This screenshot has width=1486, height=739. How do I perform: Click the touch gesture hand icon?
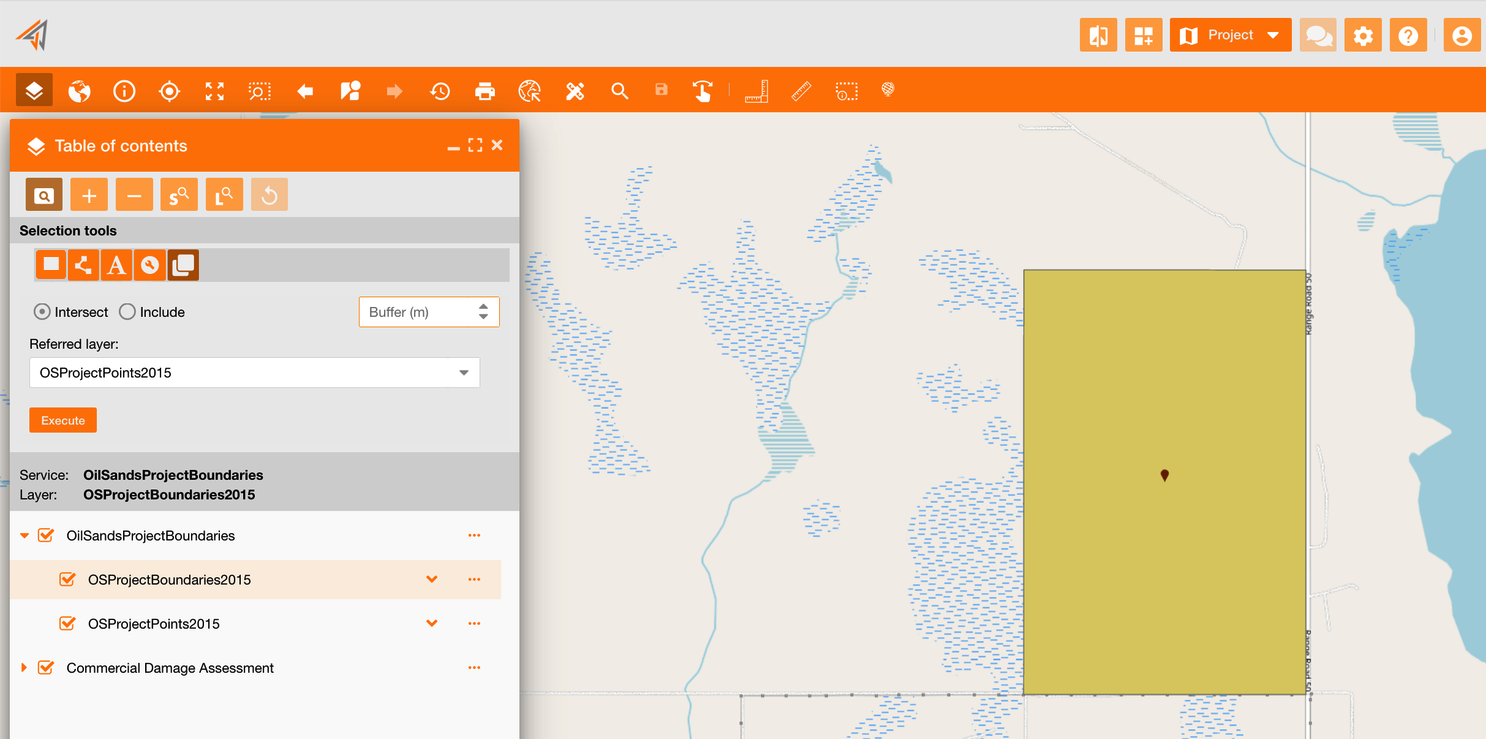tap(702, 91)
